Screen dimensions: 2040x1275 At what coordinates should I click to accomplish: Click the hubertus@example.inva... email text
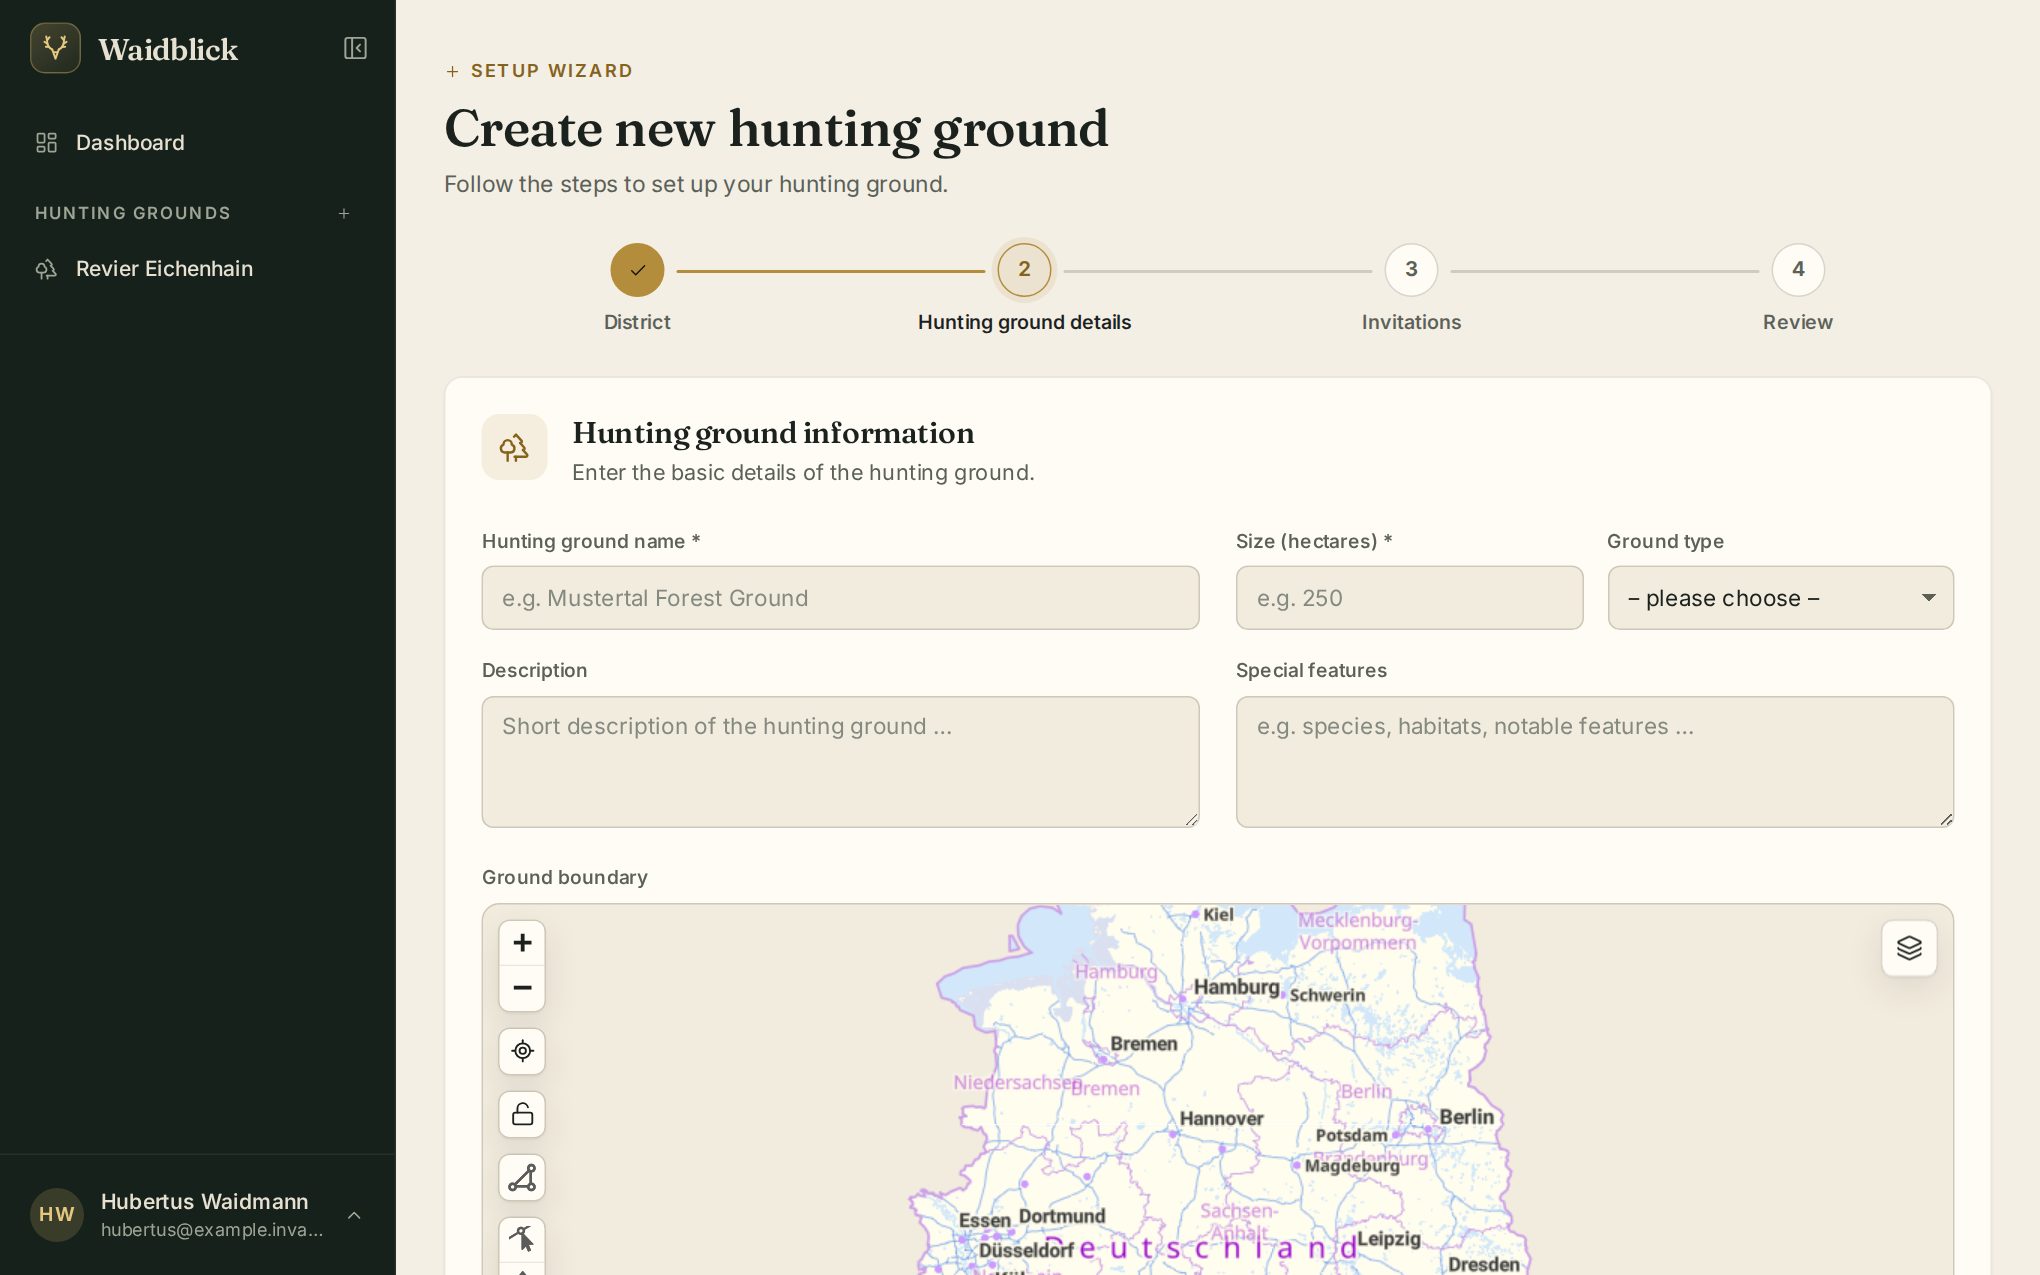(212, 1230)
